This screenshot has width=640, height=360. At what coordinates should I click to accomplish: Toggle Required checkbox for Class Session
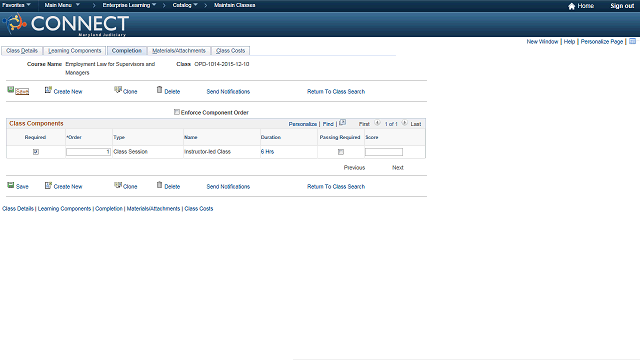click(36, 152)
